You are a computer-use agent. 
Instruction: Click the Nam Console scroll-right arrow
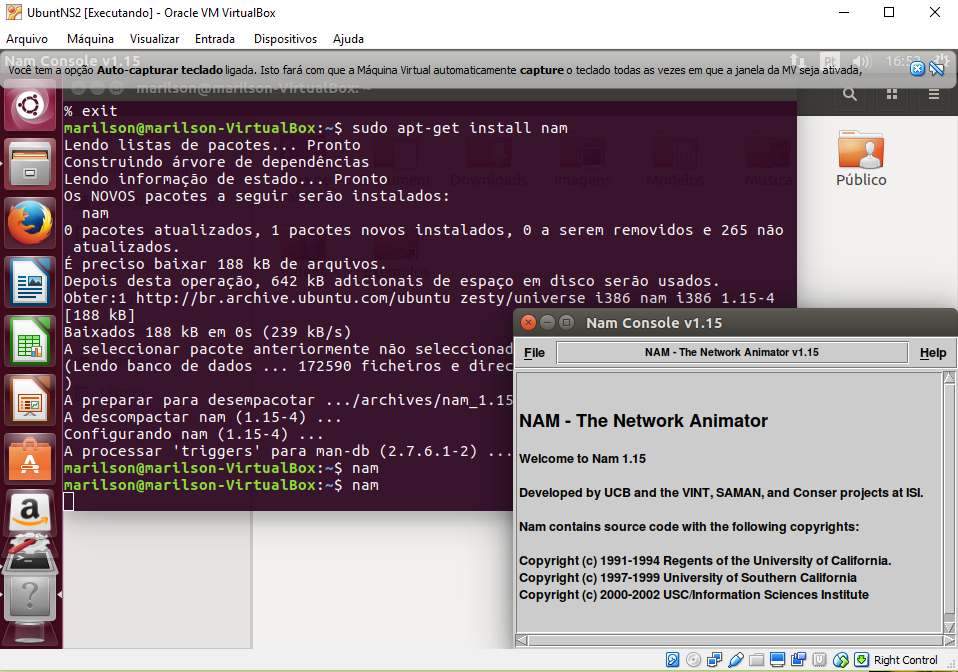949,640
